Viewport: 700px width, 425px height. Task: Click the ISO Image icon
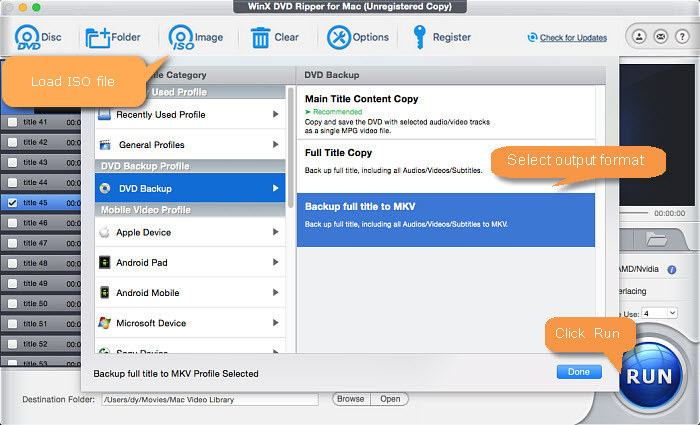click(x=181, y=38)
